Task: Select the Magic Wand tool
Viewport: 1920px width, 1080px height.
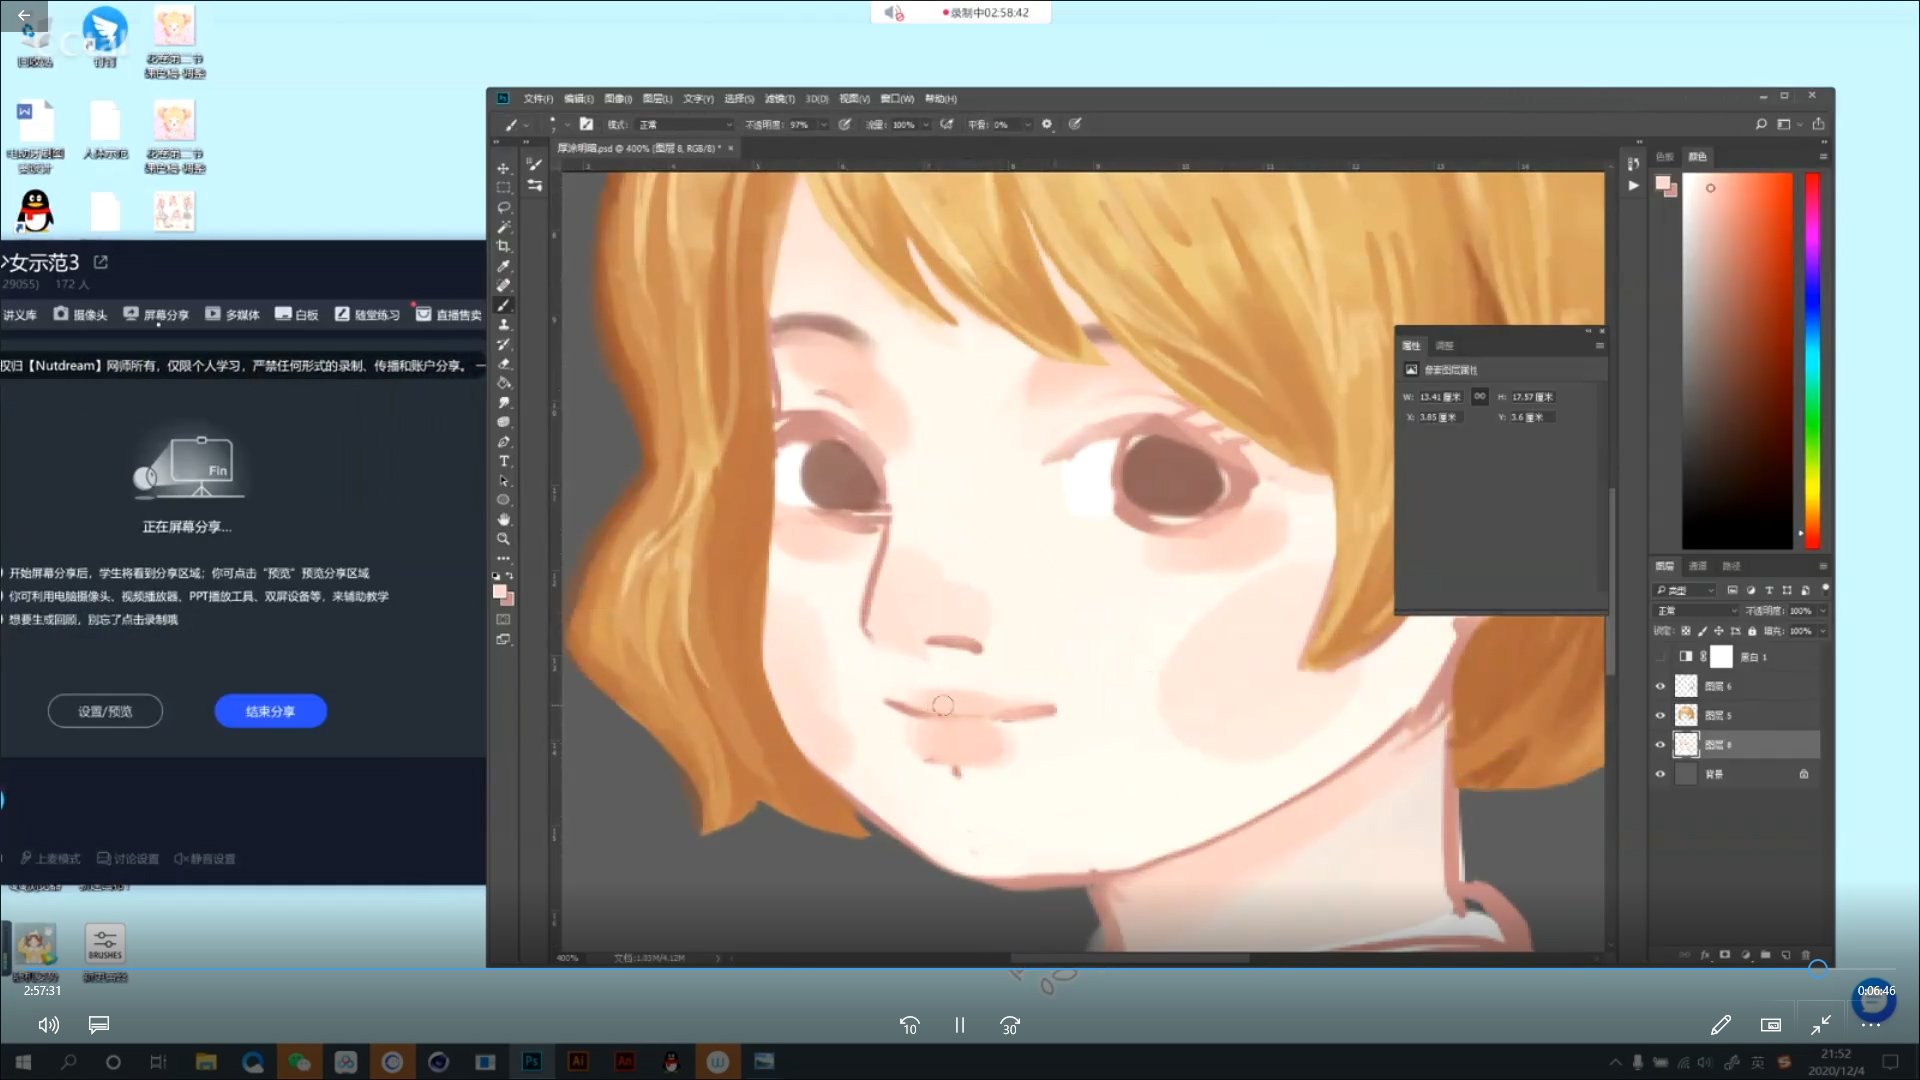Action: coord(503,227)
